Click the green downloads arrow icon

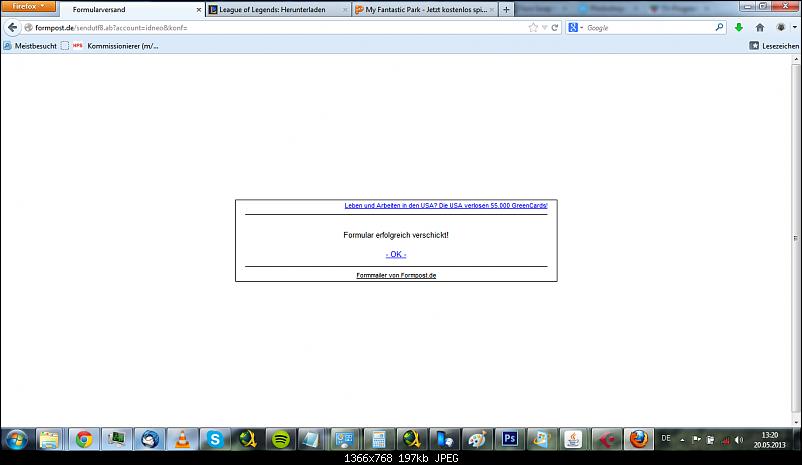click(739, 27)
